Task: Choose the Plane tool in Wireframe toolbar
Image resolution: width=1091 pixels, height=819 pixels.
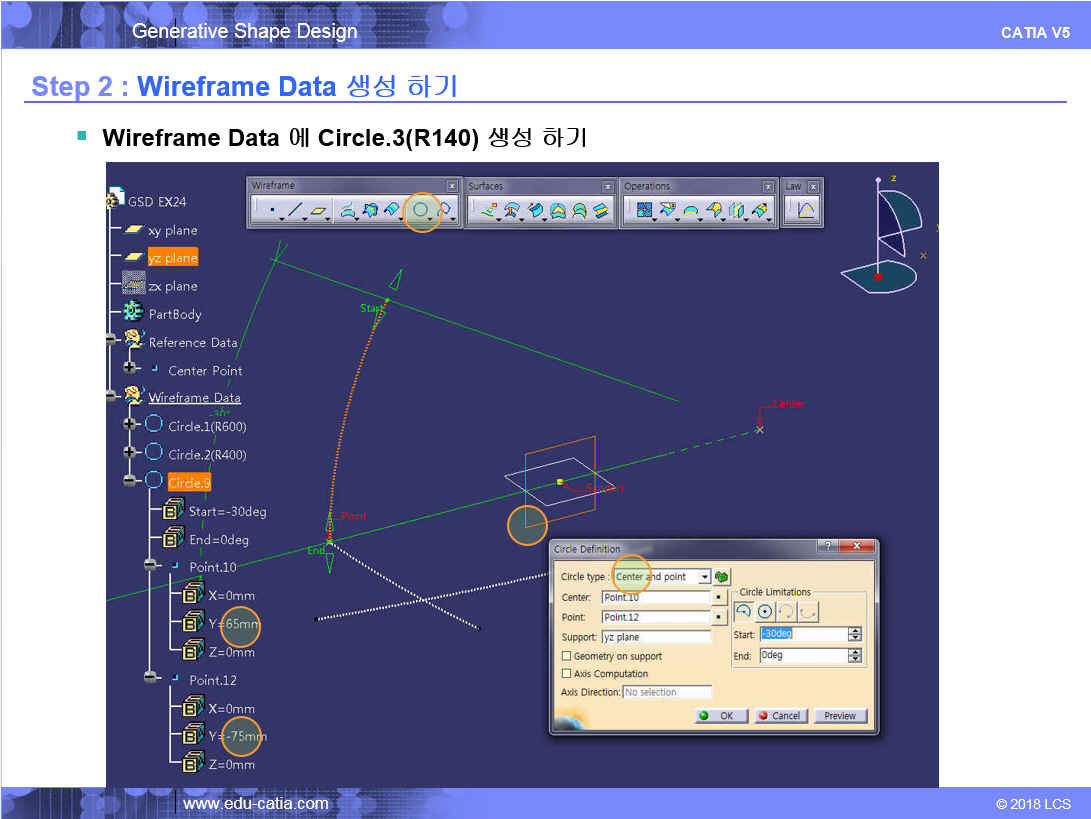Action: click(x=319, y=211)
